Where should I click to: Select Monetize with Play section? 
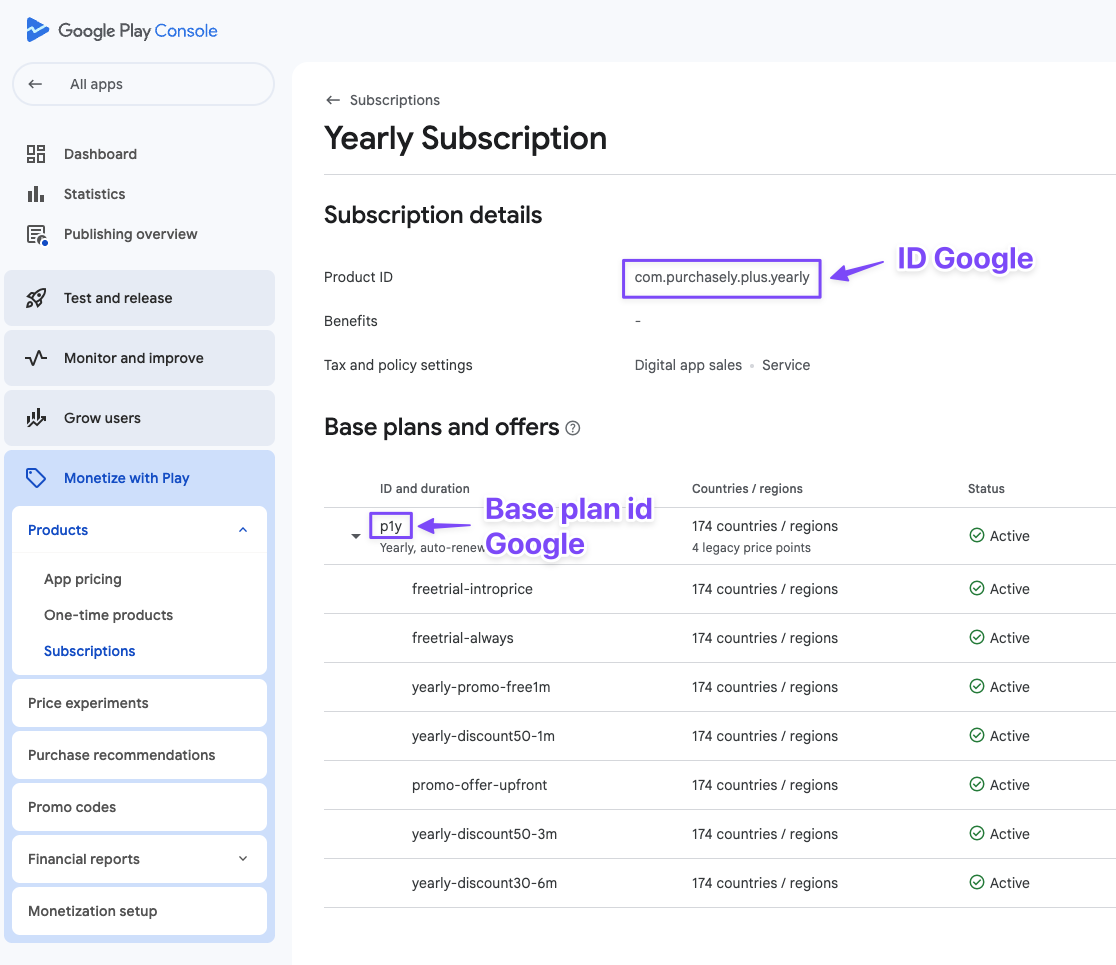(x=140, y=478)
